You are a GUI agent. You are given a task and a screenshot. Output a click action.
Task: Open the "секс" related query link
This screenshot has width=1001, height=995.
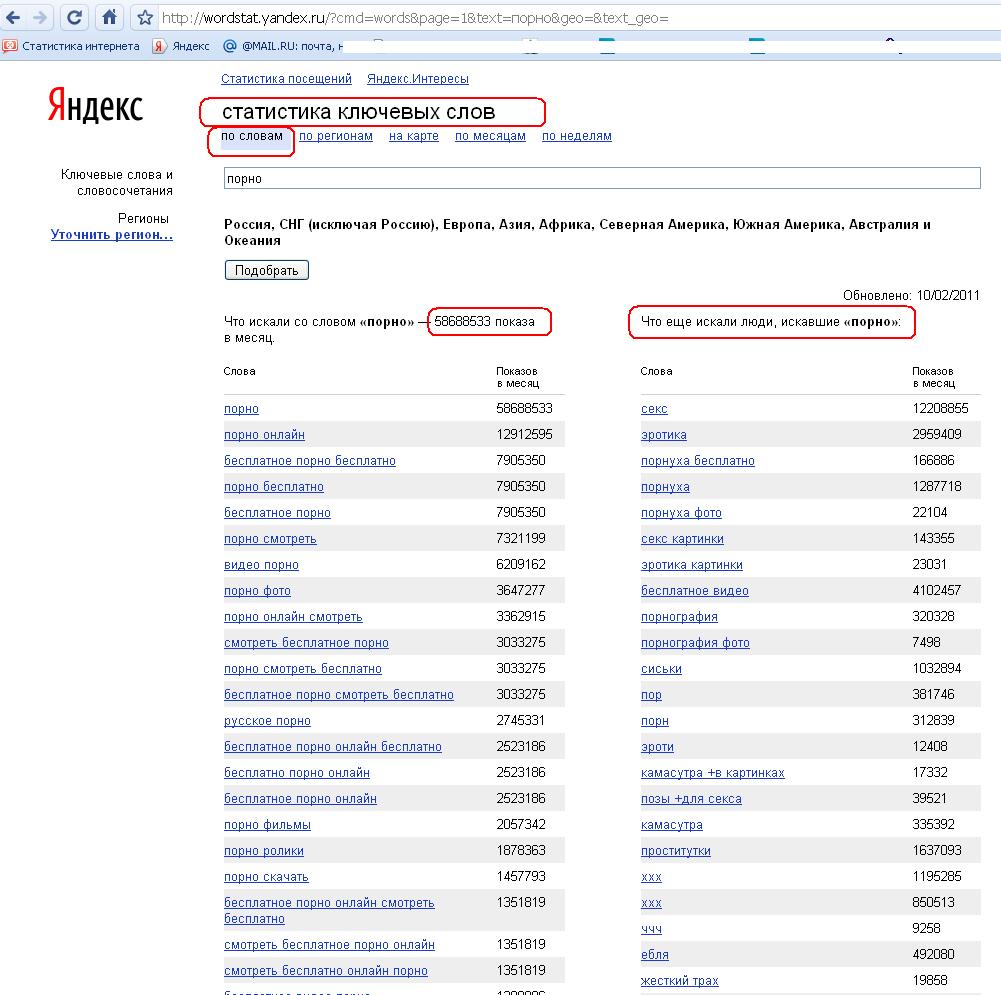[654, 409]
